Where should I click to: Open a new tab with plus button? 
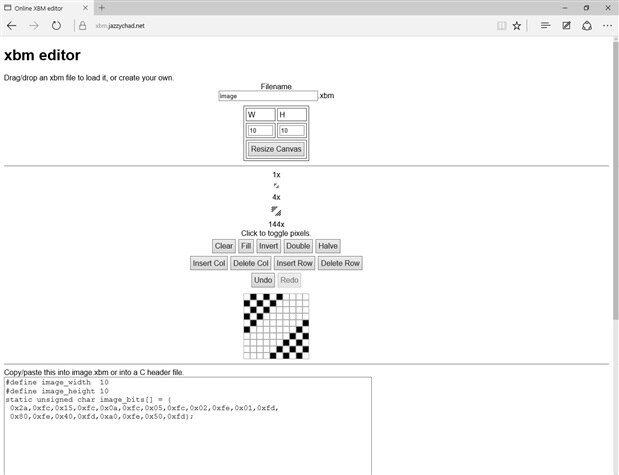click(101, 8)
